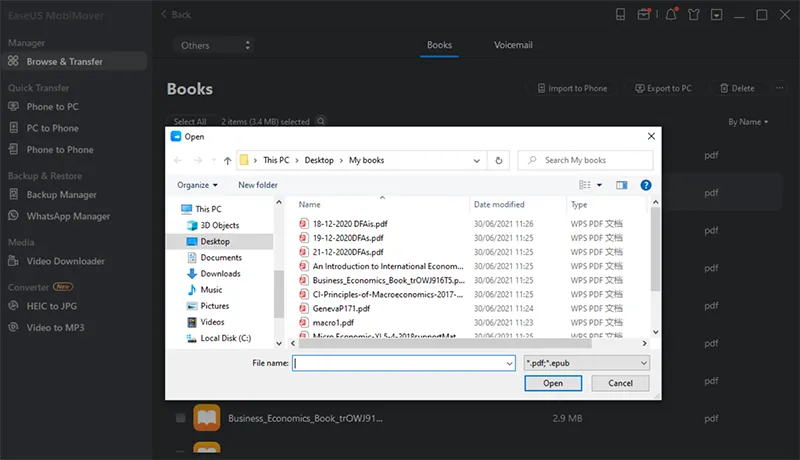The height and width of the screenshot is (460, 800).
Task: Switch to the Voicemail tab
Action: click(513, 45)
